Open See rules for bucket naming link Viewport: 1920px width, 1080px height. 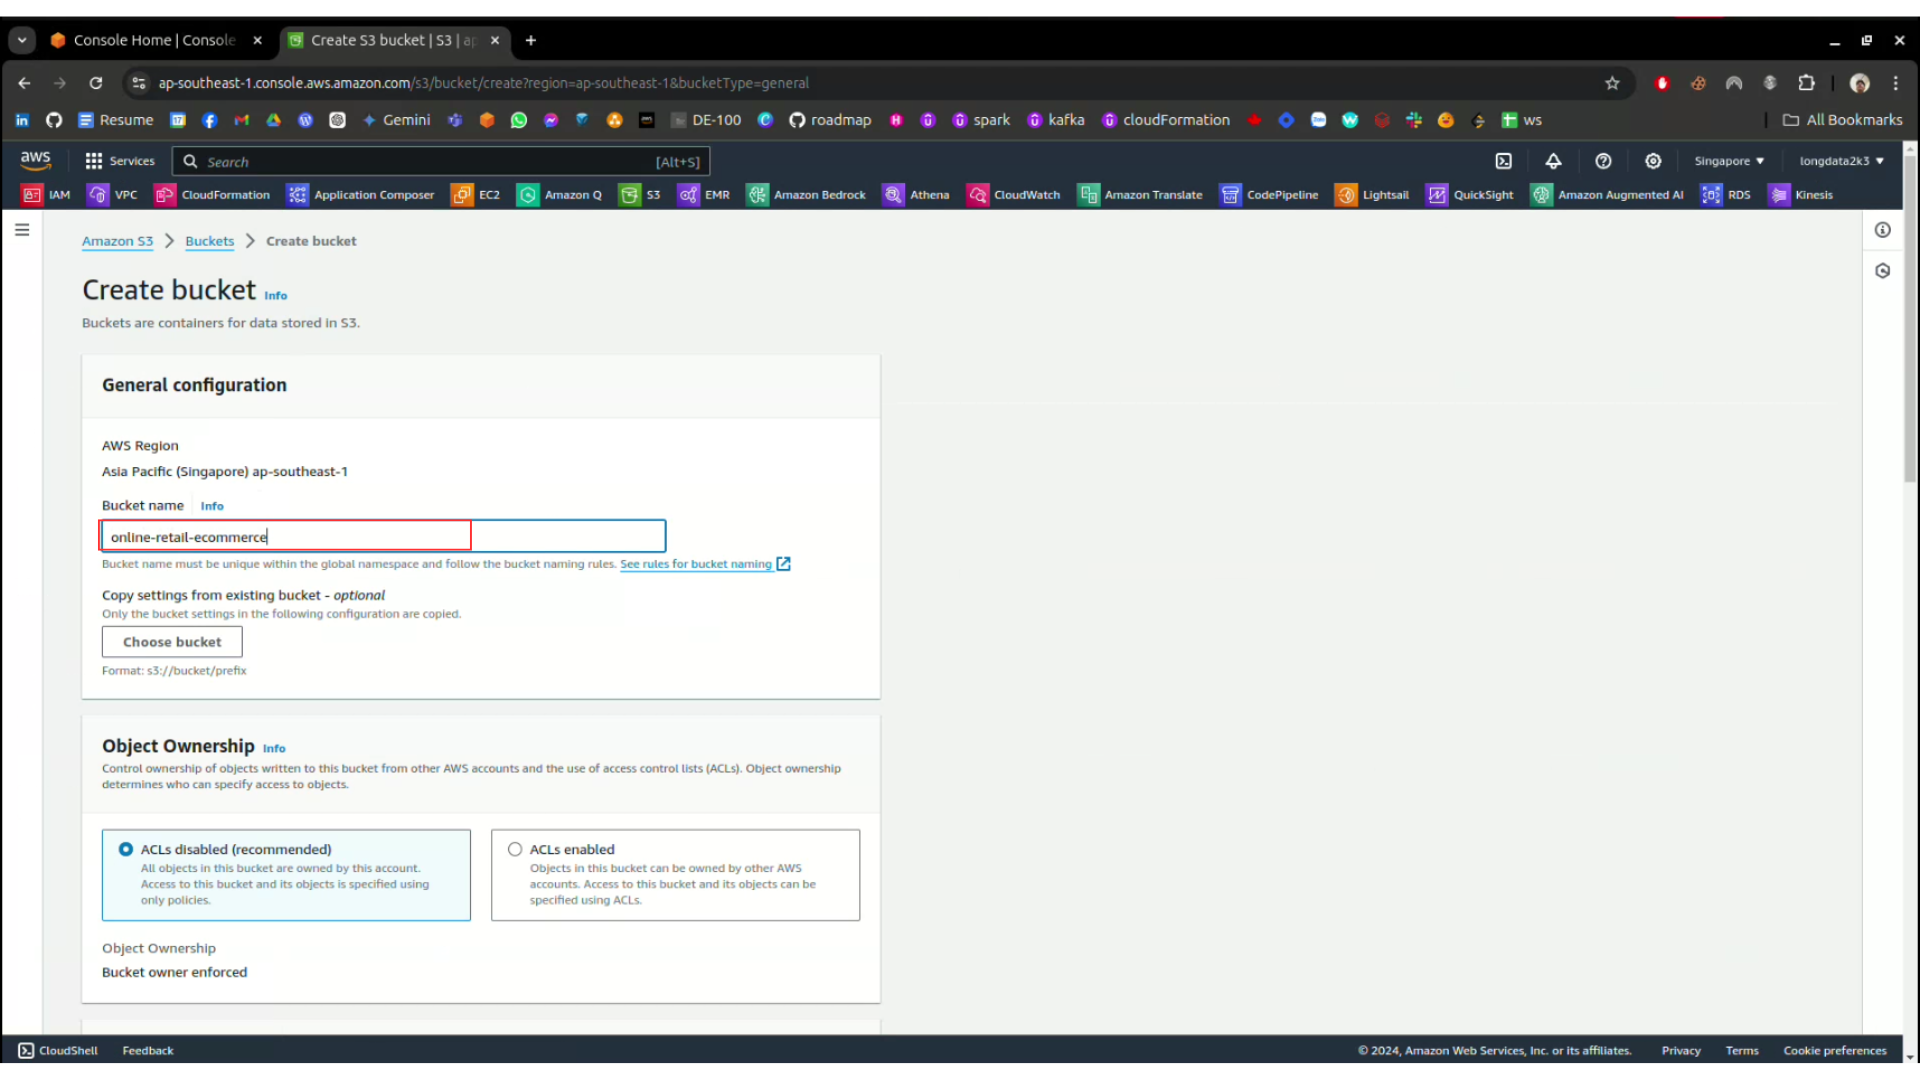[x=696, y=564]
